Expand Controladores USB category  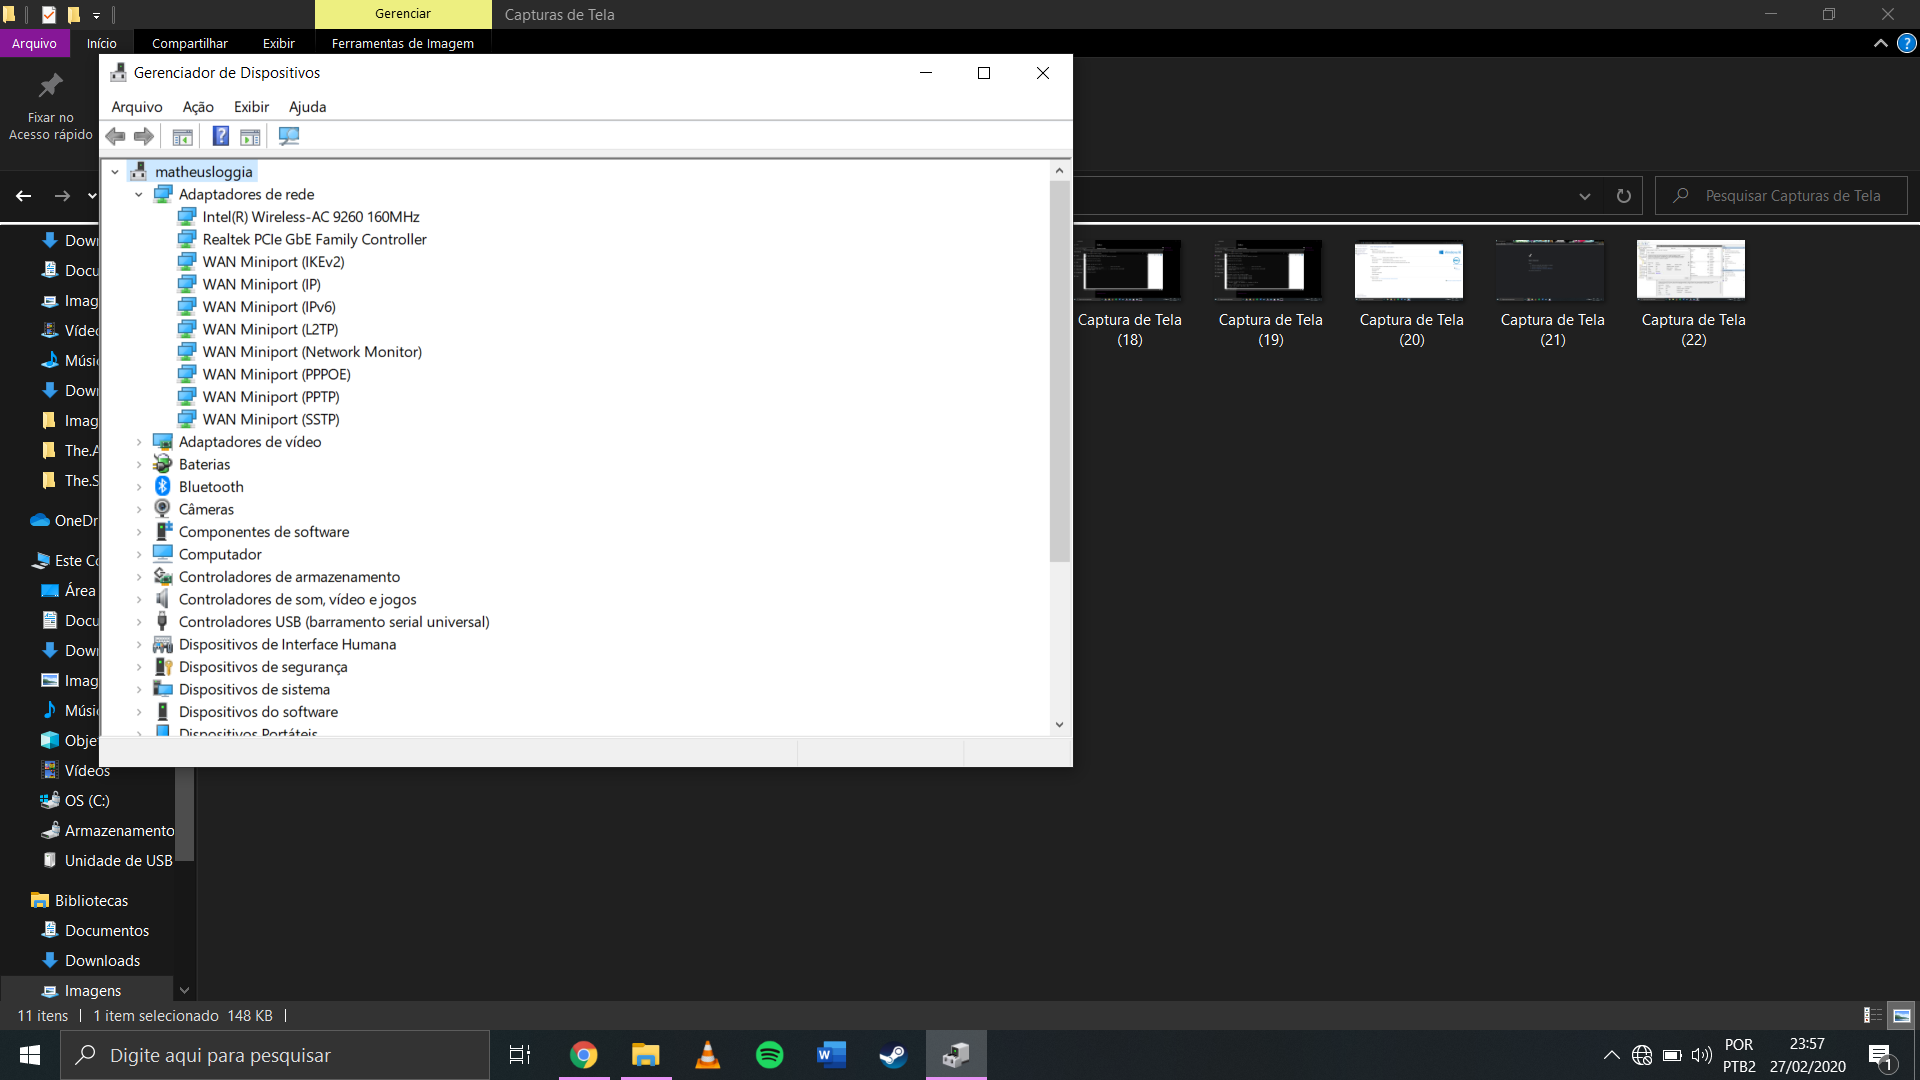click(139, 622)
